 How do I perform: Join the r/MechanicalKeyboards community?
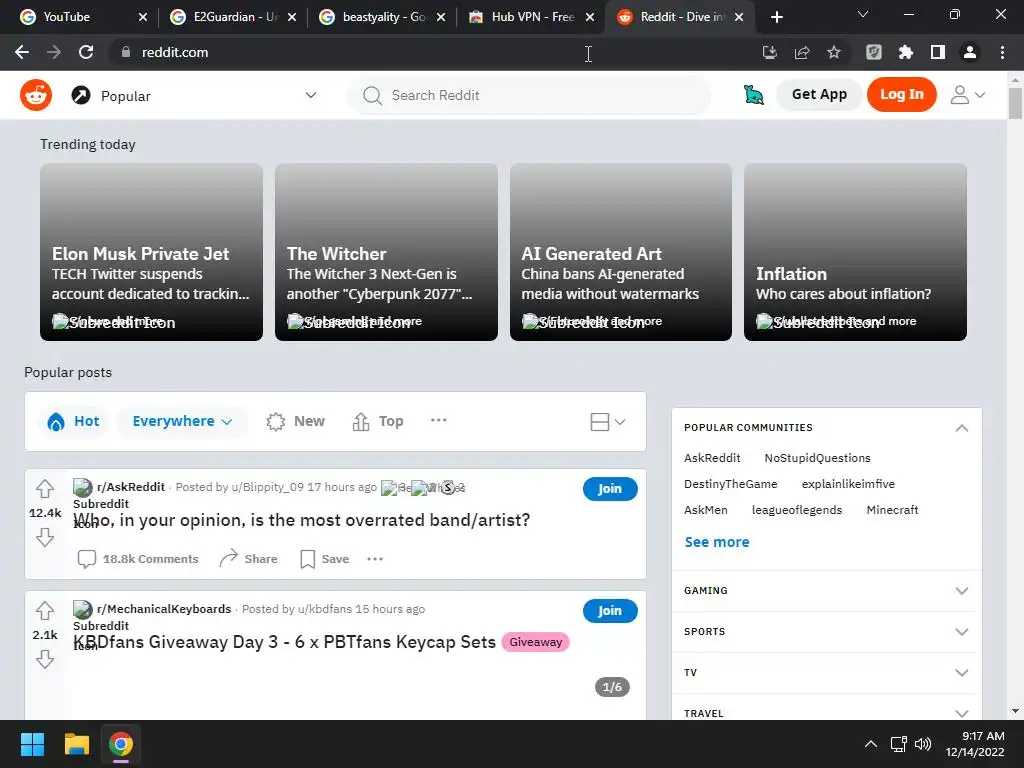point(610,611)
